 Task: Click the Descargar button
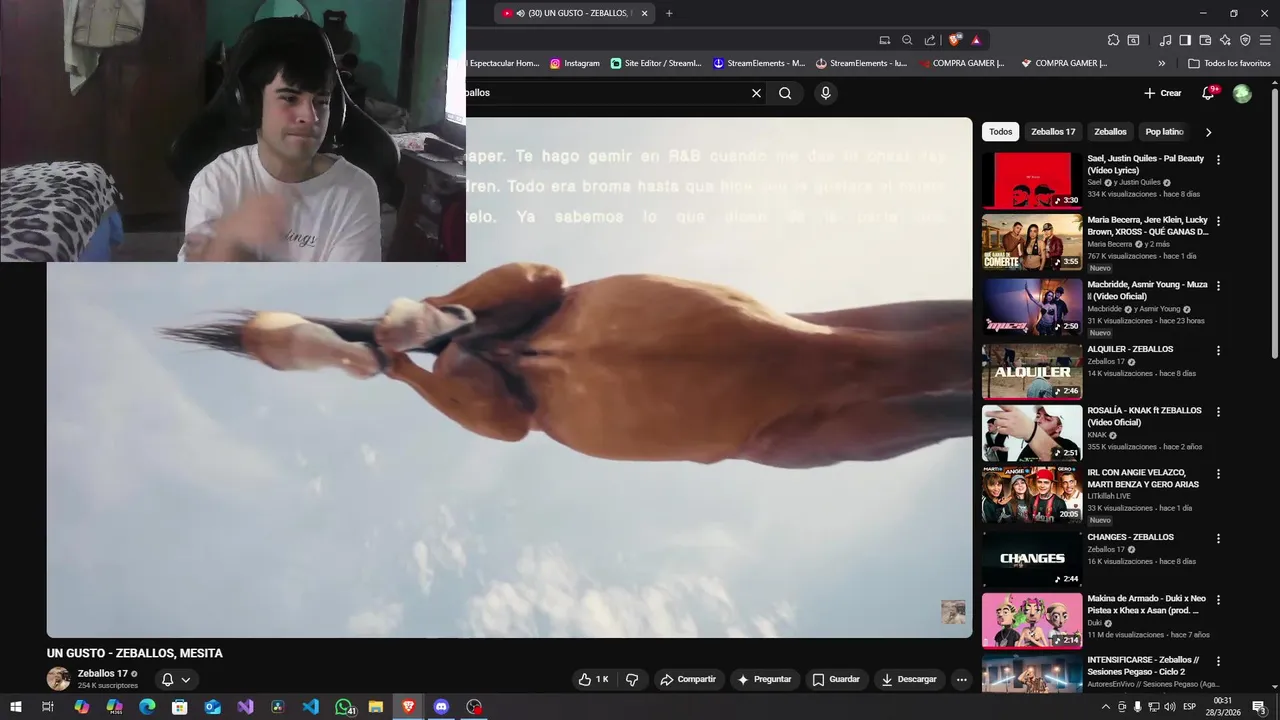(x=909, y=679)
